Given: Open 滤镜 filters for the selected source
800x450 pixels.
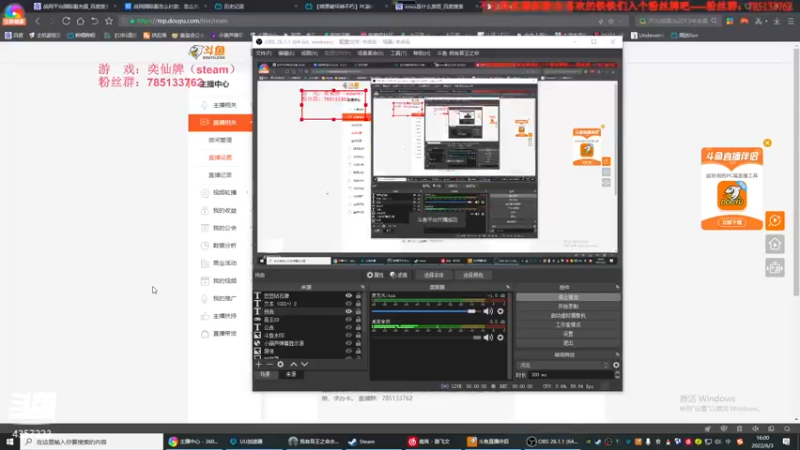Looking at the screenshot, I should (399, 275).
